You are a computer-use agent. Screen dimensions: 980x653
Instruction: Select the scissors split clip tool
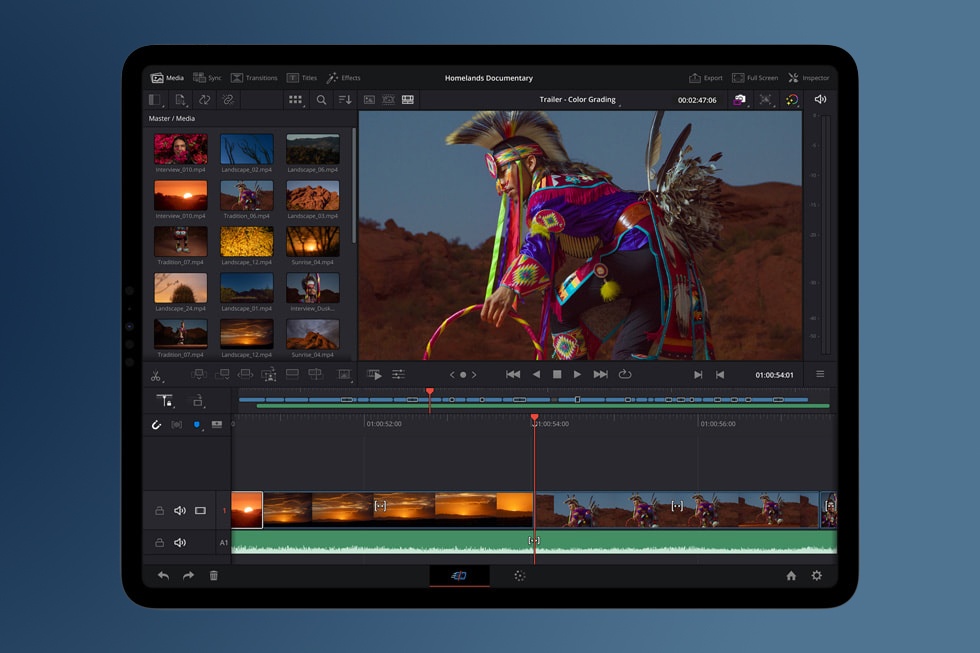coord(155,376)
